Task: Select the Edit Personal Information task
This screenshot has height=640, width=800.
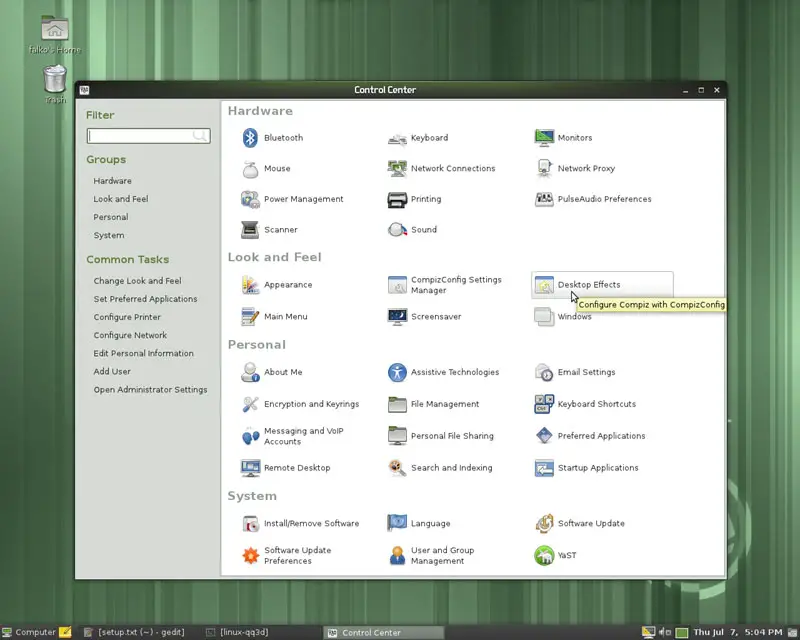Action: click(143, 353)
